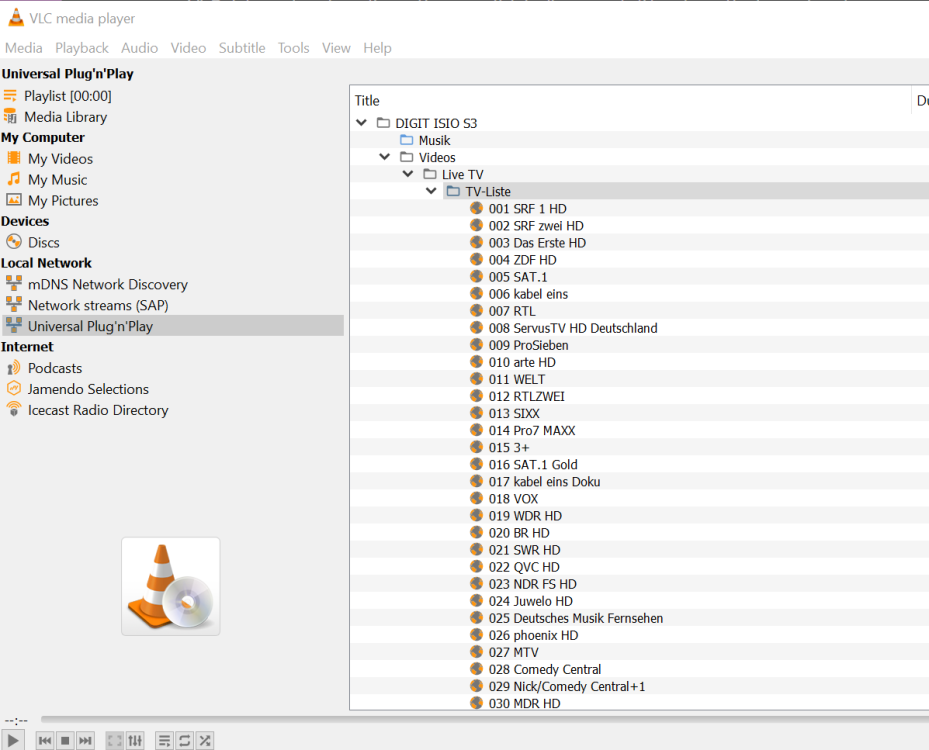Click VLC cone album art thumbnail

[x=171, y=586]
